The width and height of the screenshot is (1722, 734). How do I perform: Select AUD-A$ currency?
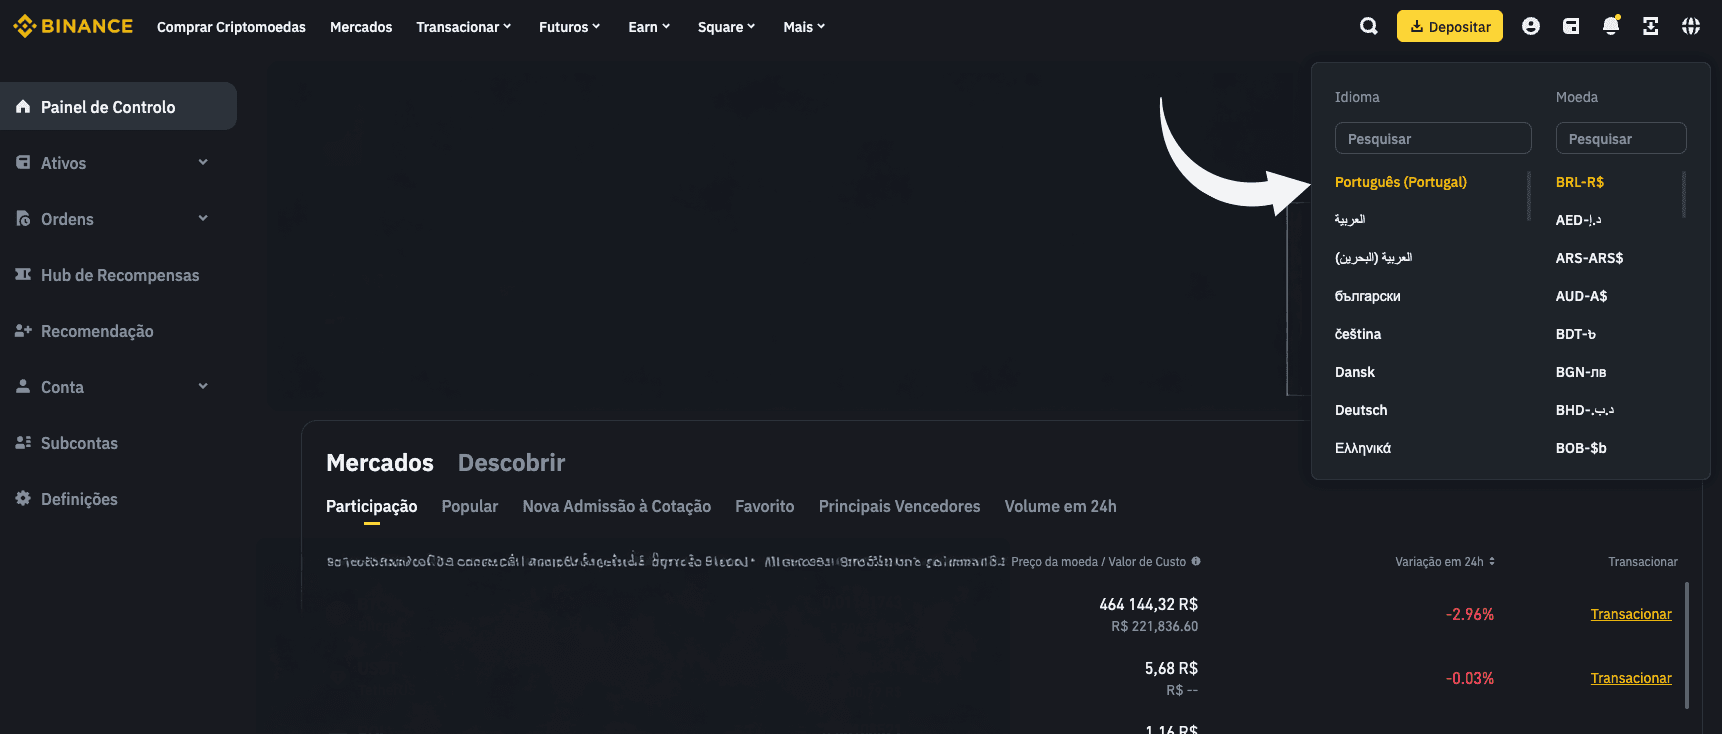pyautogui.click(x=1581, y=296)
